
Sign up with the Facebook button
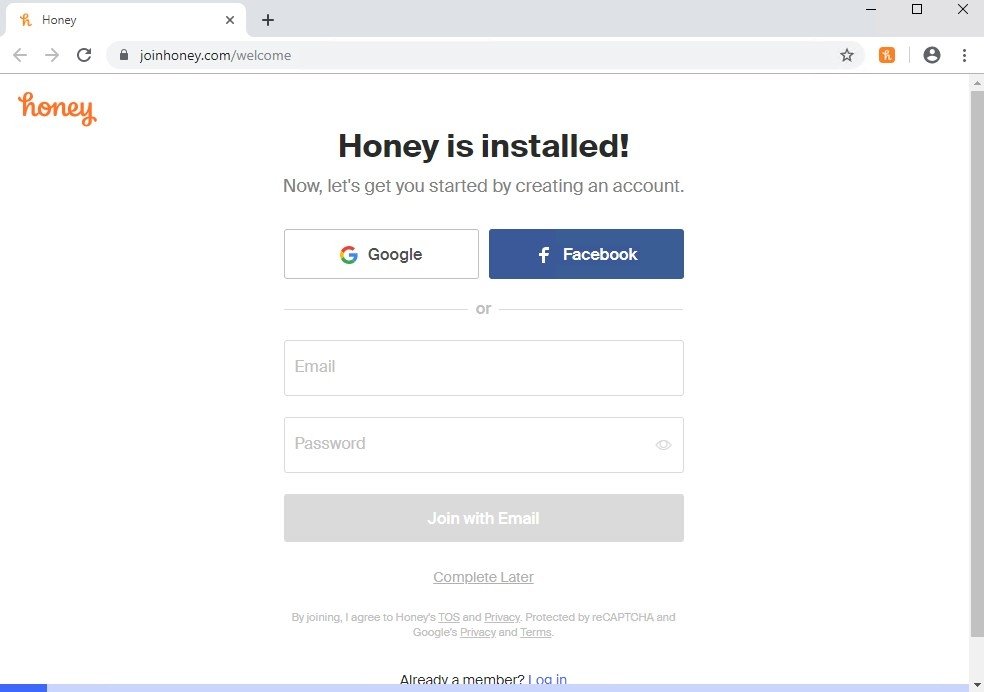pyautogui.click(x=586, y=254)
